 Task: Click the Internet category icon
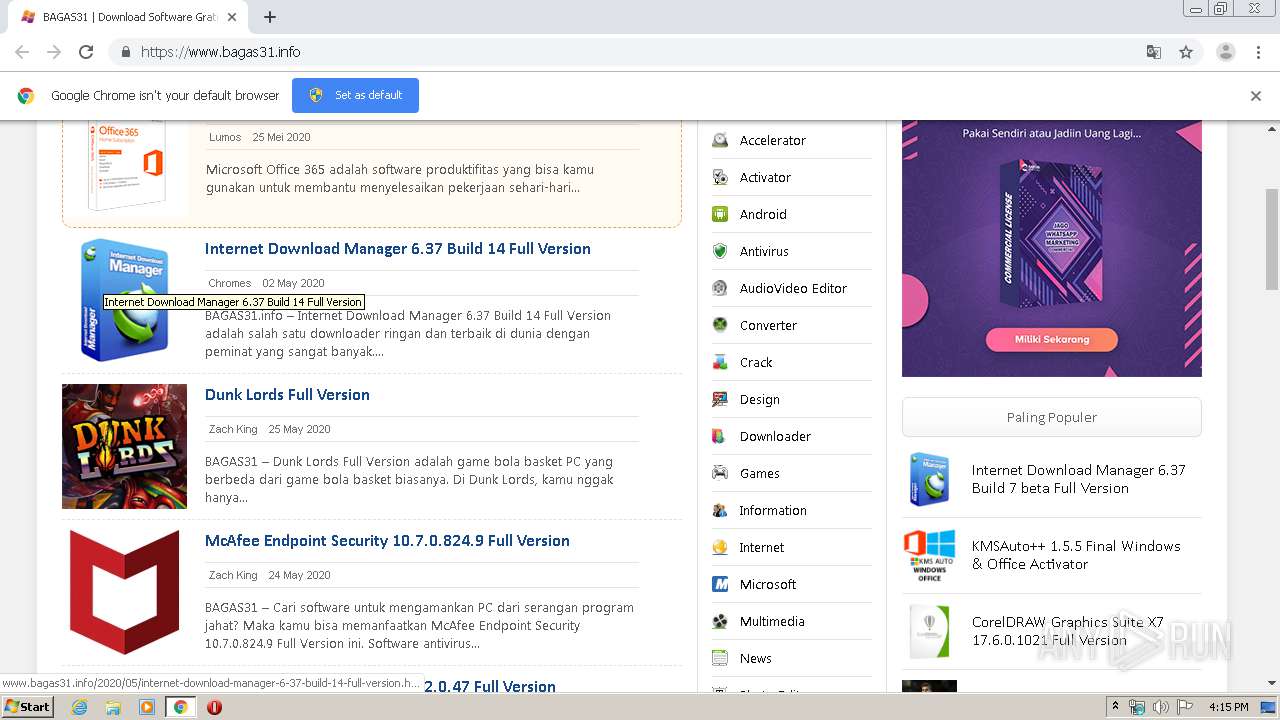tap(720, 548)
